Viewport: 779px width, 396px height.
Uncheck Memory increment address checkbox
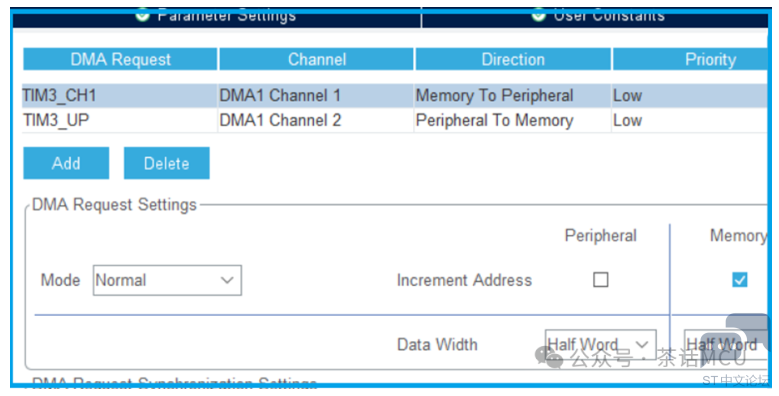click(740, 280)
